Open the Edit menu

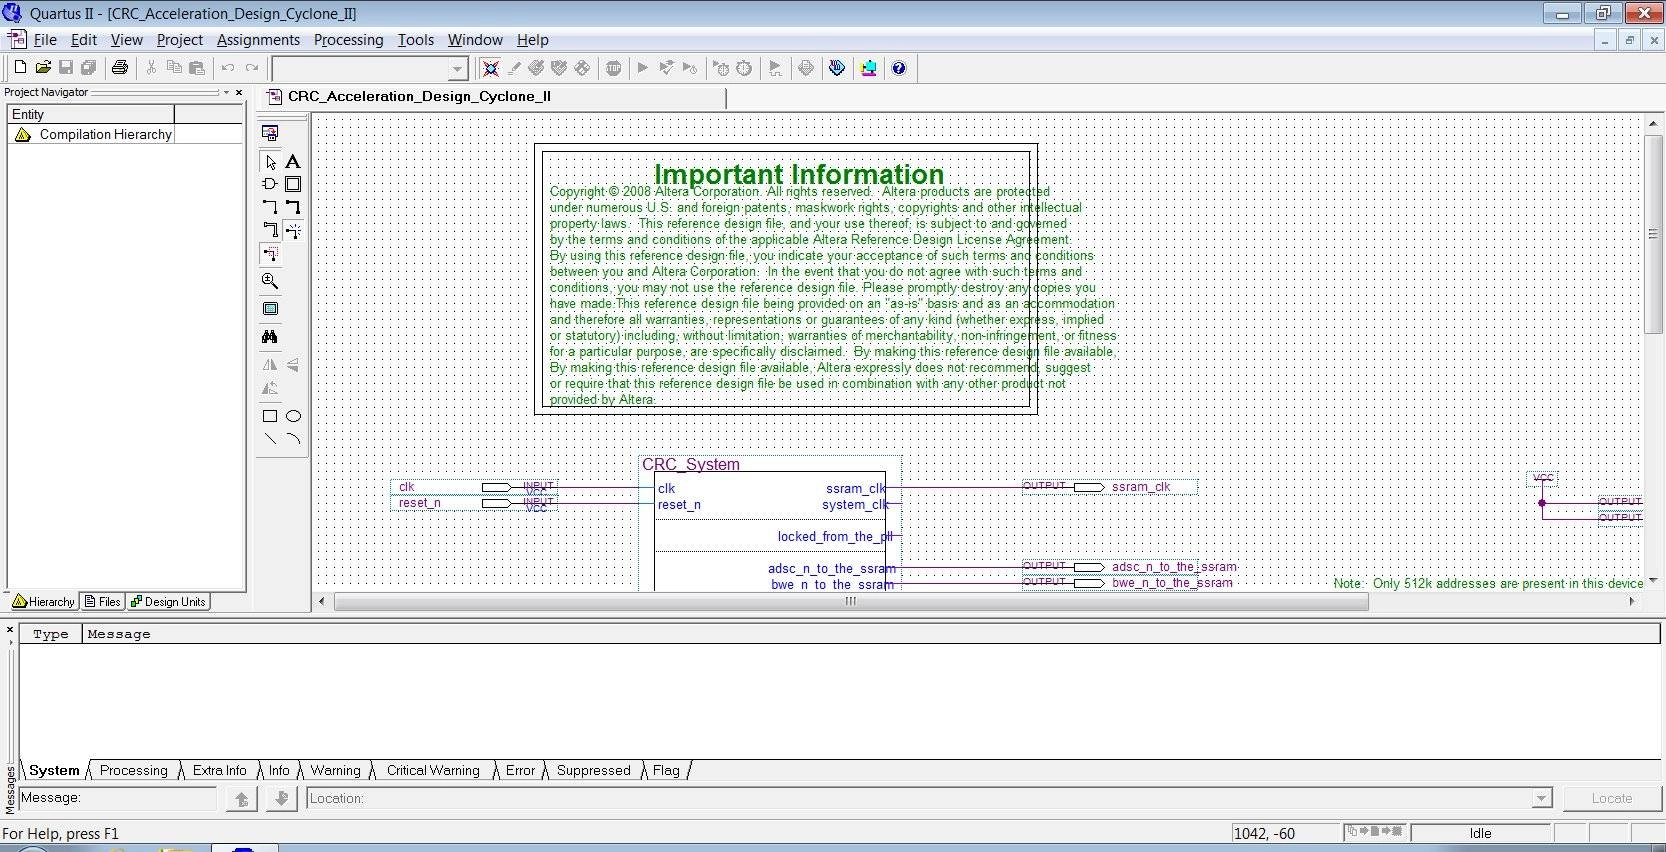click(84, 40)
